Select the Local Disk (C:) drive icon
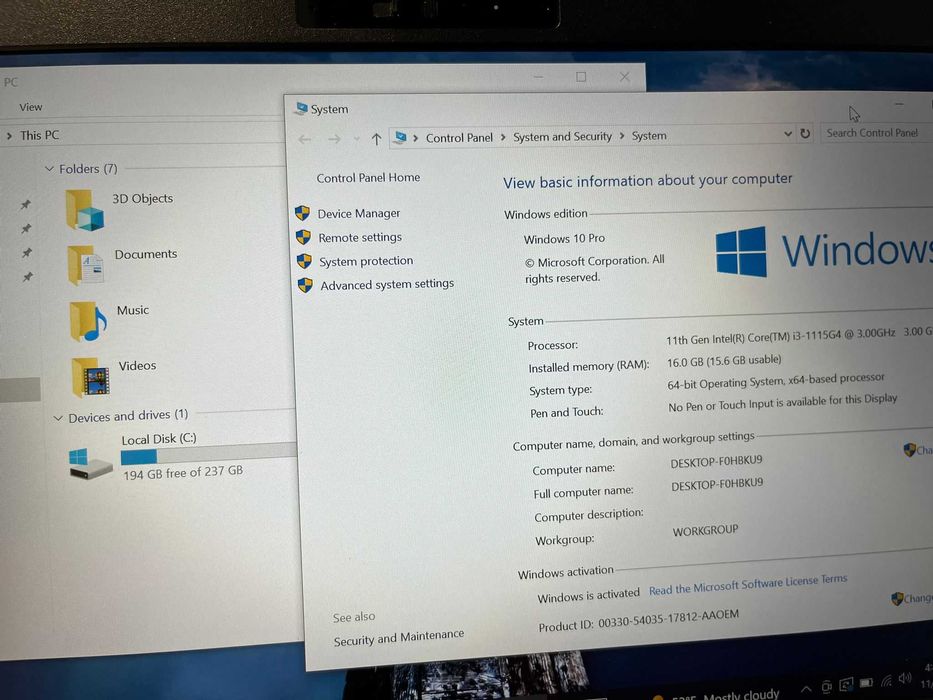 [90, 464]
